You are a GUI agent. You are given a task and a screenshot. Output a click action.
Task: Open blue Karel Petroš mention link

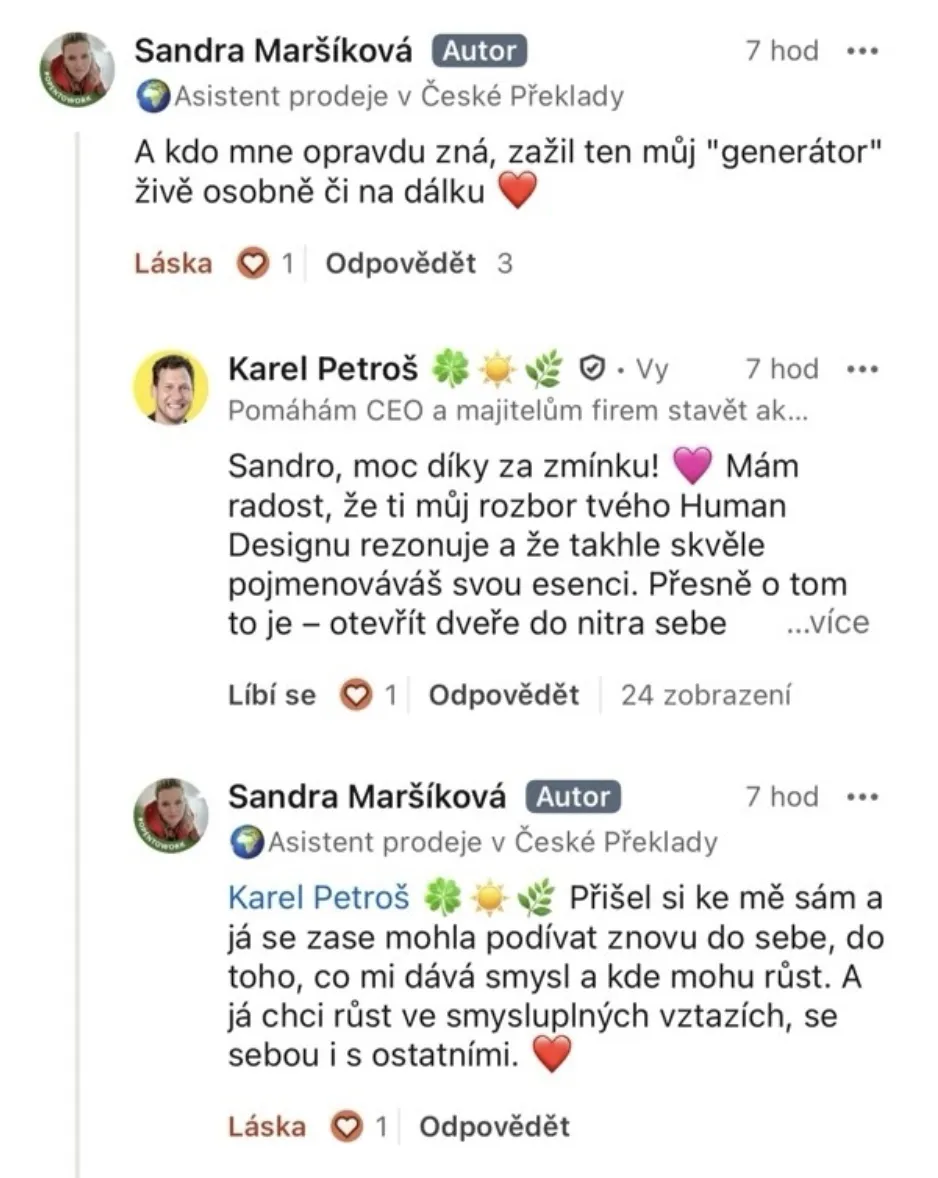[318, 898]
